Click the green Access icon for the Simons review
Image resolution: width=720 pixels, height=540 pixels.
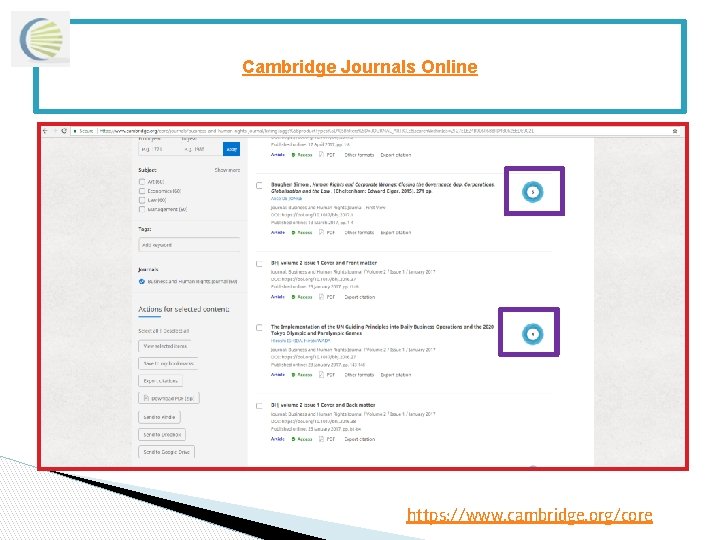293,233
